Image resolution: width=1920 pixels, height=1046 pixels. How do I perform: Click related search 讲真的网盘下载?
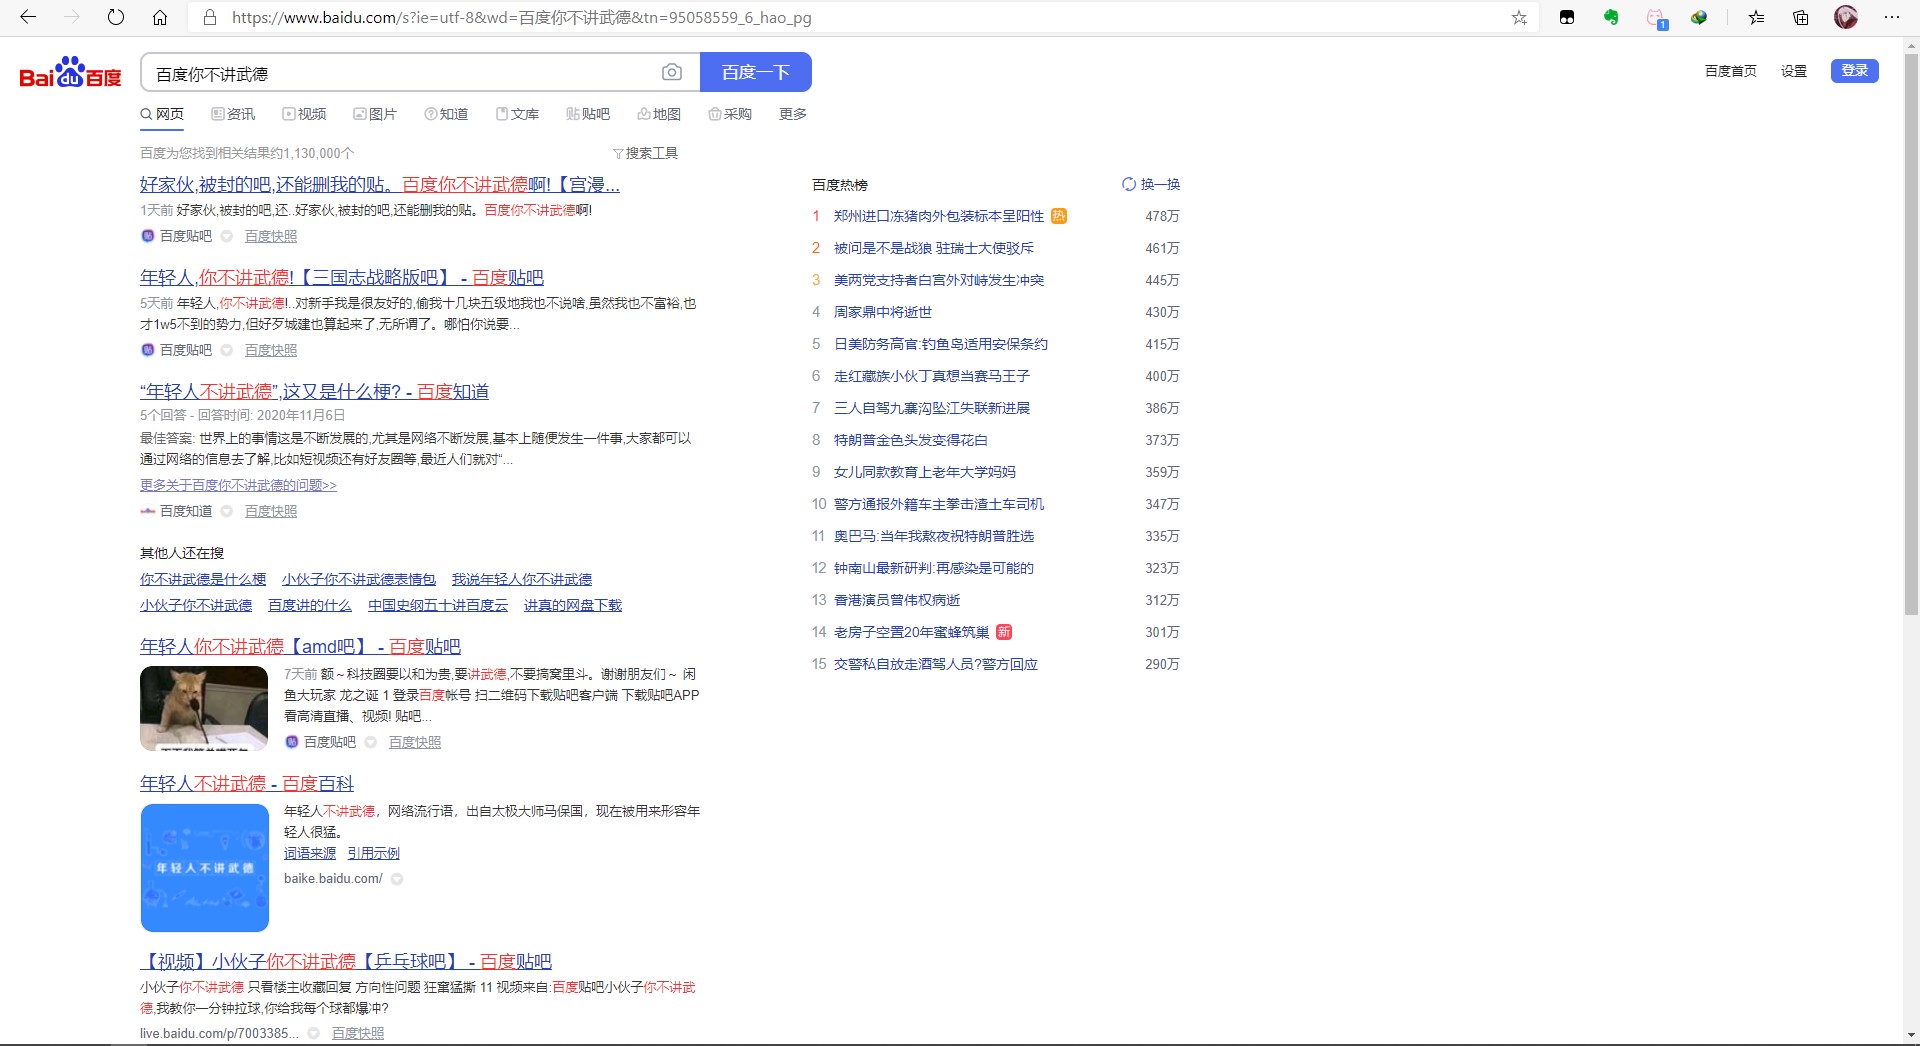click(573, 605)
